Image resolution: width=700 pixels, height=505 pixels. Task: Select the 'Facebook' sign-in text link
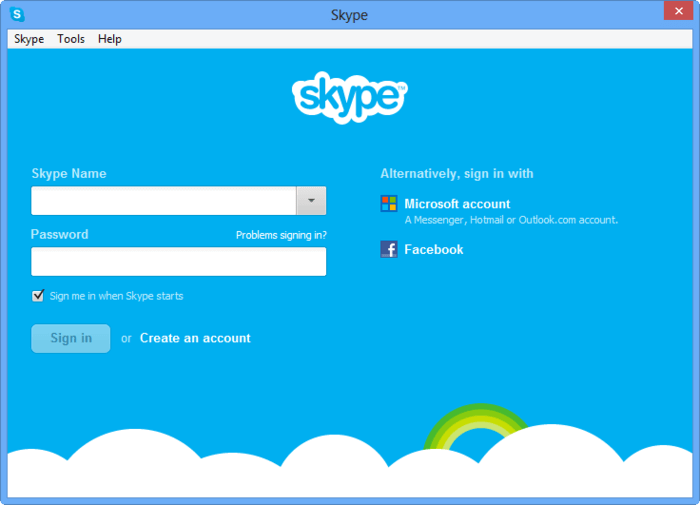click(434, 249)
